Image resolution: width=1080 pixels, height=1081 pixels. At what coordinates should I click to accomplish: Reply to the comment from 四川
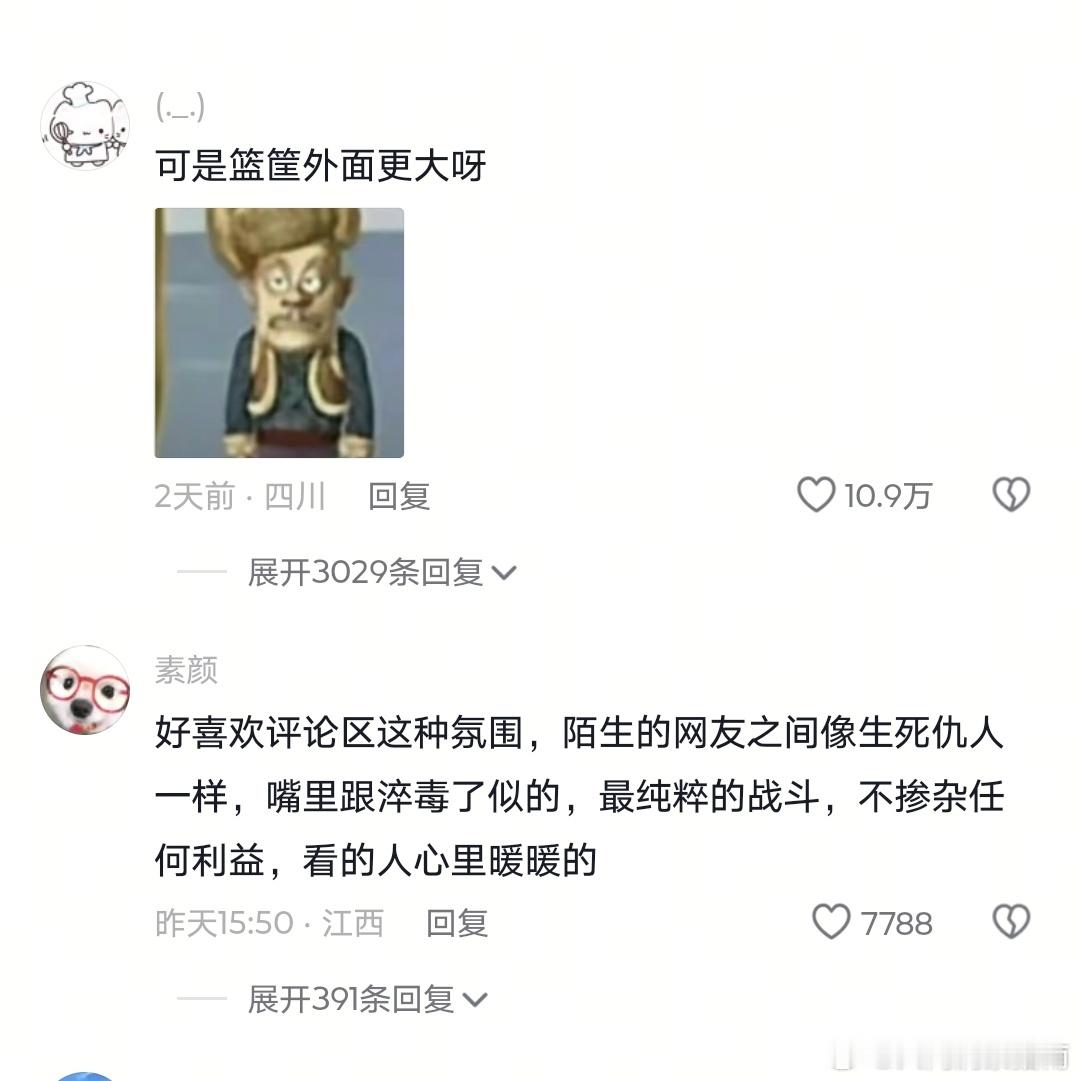[x=399, y=496]
